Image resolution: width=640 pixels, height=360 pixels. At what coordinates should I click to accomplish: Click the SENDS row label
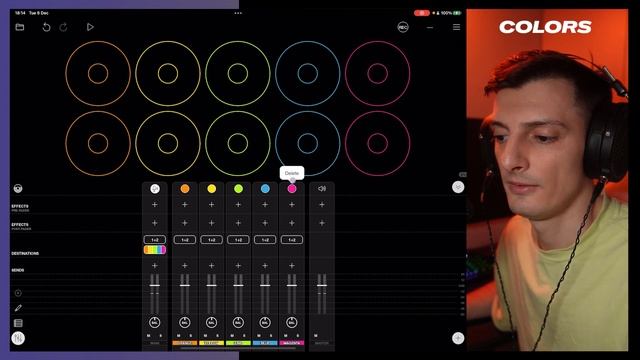coord(18,270)
